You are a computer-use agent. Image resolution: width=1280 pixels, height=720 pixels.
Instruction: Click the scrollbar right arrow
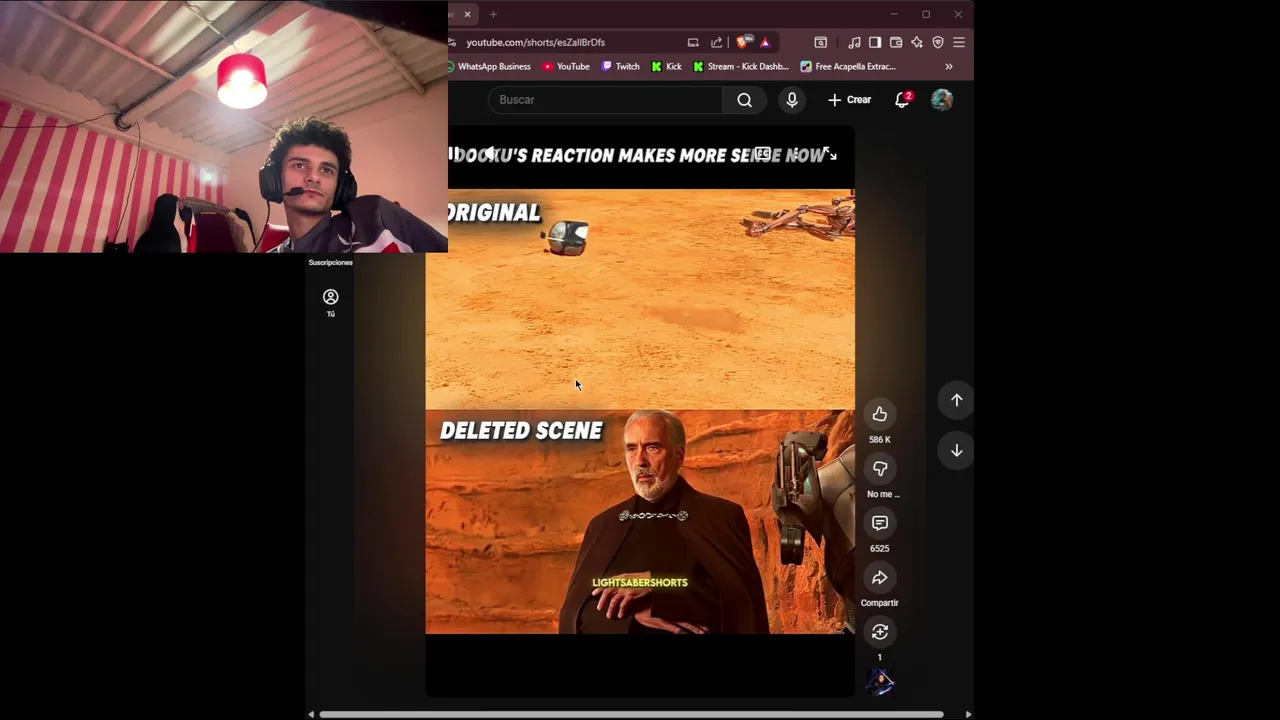tap(968, 714)
